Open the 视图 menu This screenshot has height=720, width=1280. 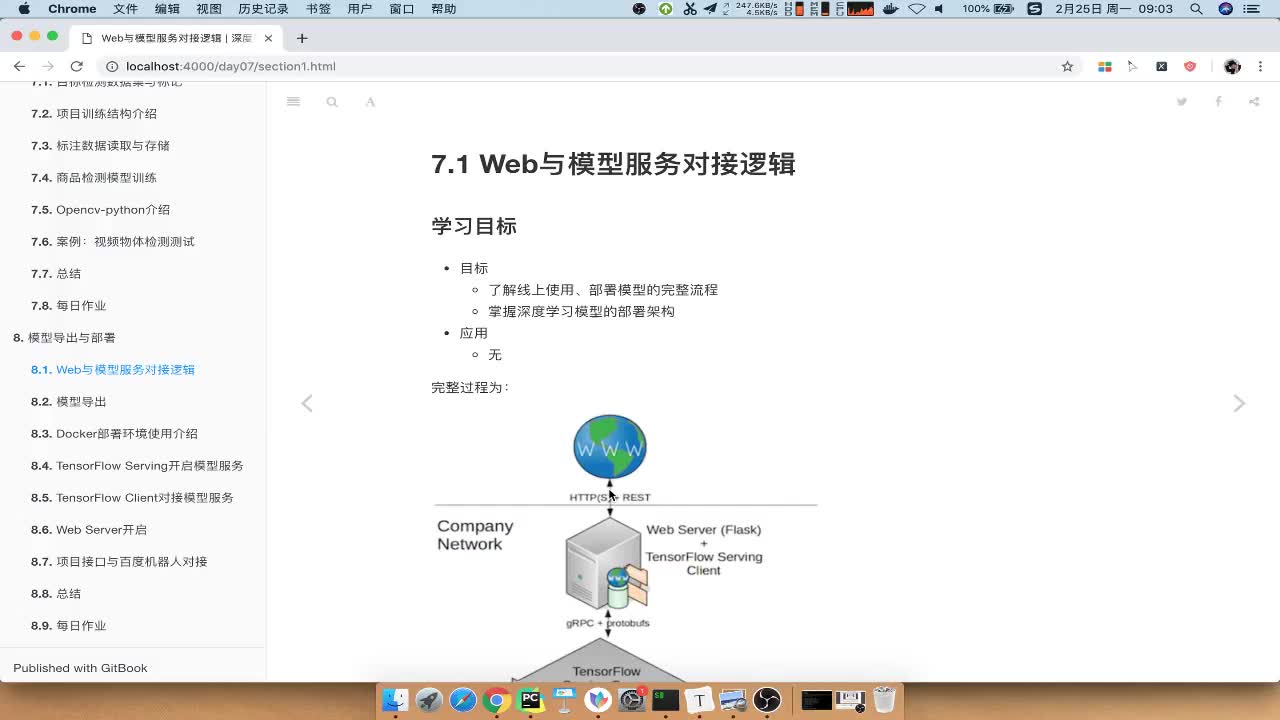tap(209, 9)
